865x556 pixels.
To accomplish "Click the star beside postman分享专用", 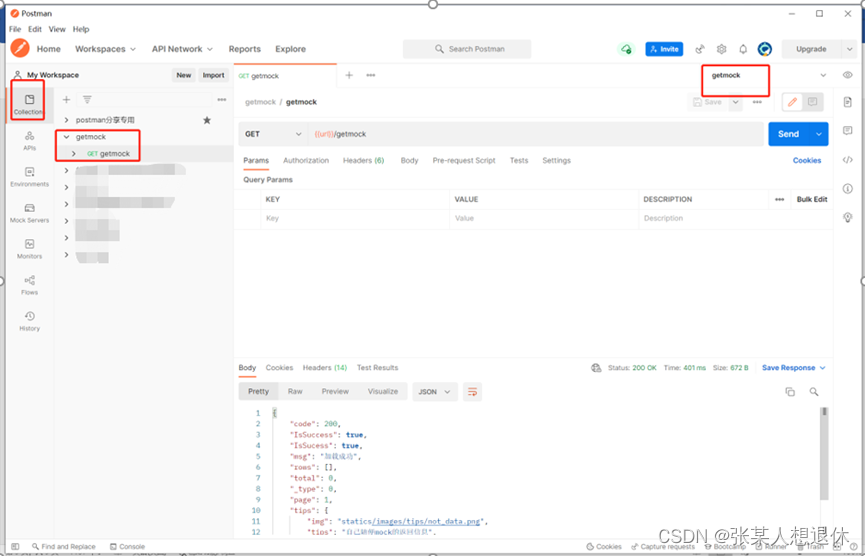I will [x=207, y=120].
